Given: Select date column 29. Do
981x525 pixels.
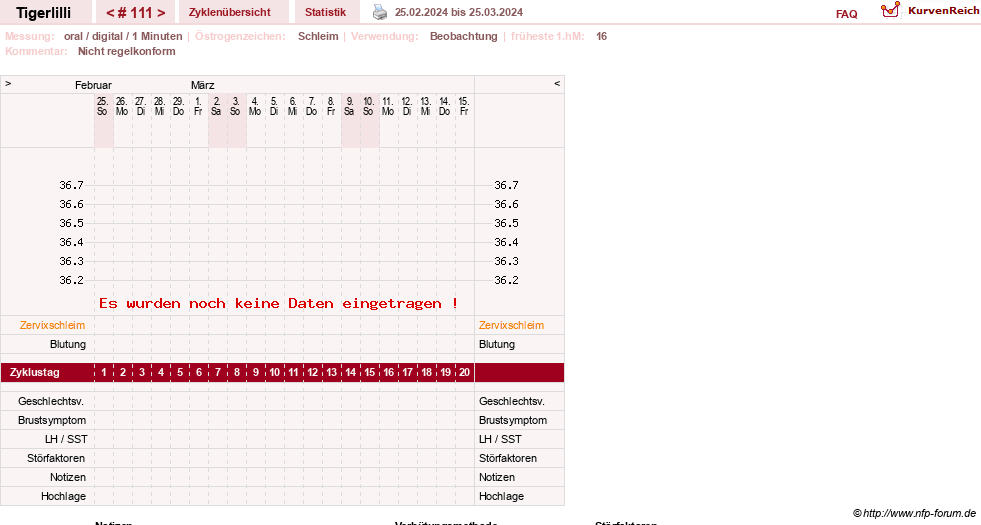Looking at the screenshot, I should coord(179,106).
